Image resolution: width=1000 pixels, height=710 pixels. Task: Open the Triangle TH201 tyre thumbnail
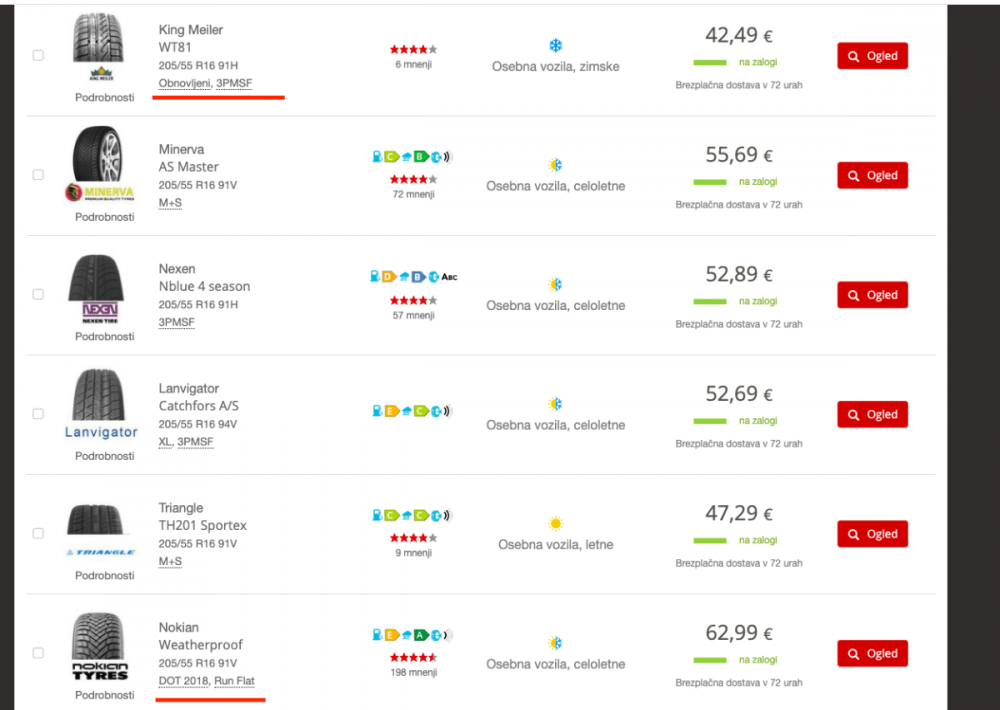96,520
